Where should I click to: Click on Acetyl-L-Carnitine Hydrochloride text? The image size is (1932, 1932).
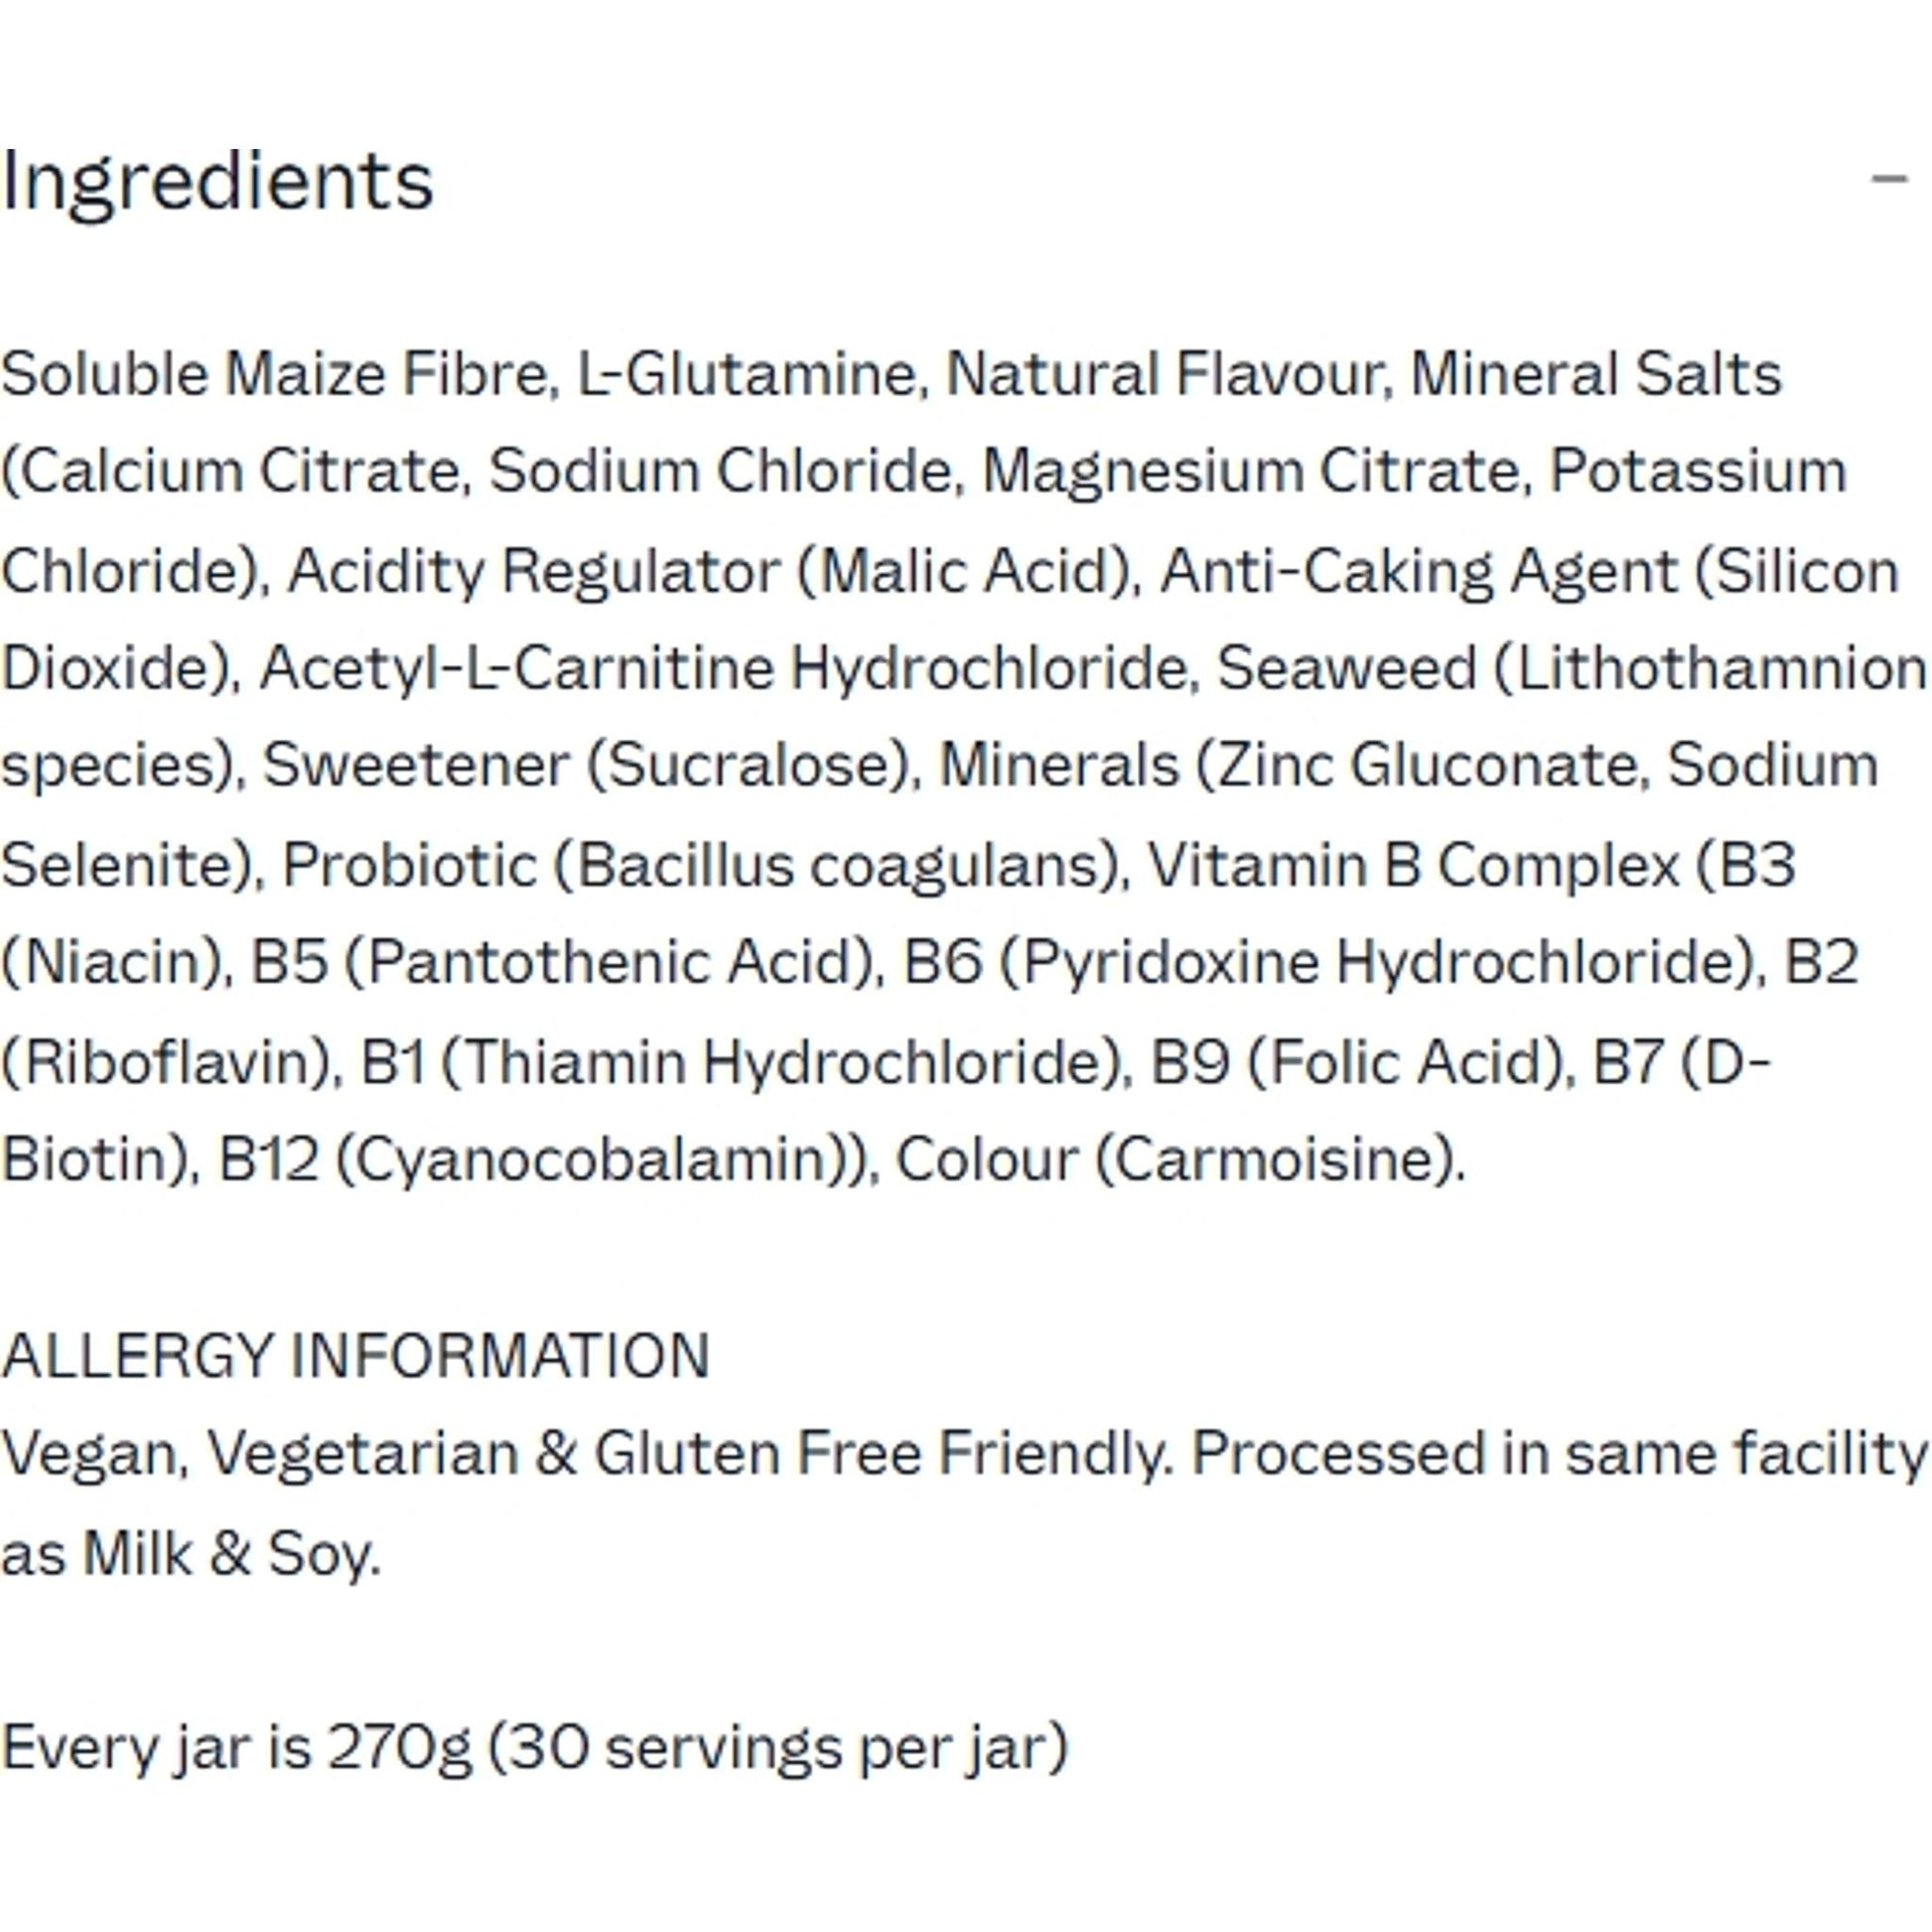(728, 668)
